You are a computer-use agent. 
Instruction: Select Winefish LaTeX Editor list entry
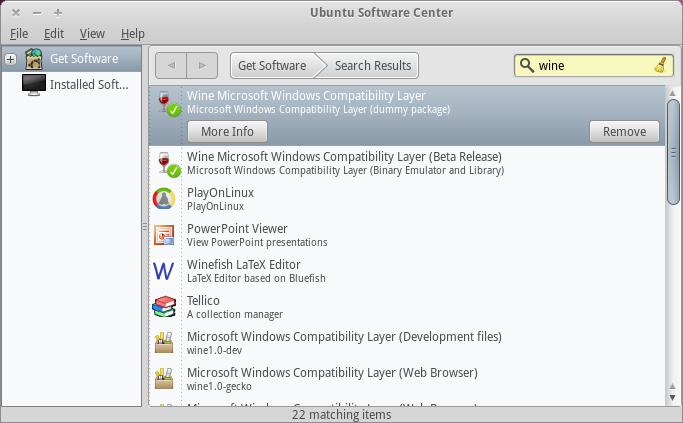[407, 271]
